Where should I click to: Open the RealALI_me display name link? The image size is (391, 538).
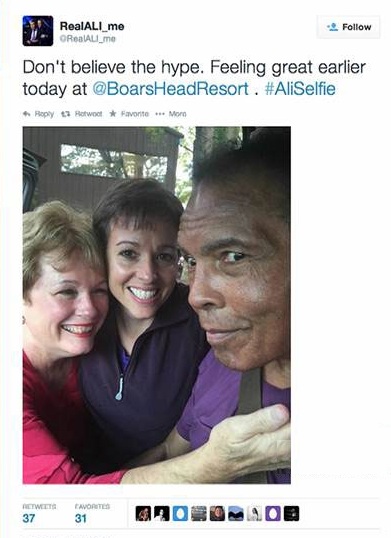click(x=92, y=26)
